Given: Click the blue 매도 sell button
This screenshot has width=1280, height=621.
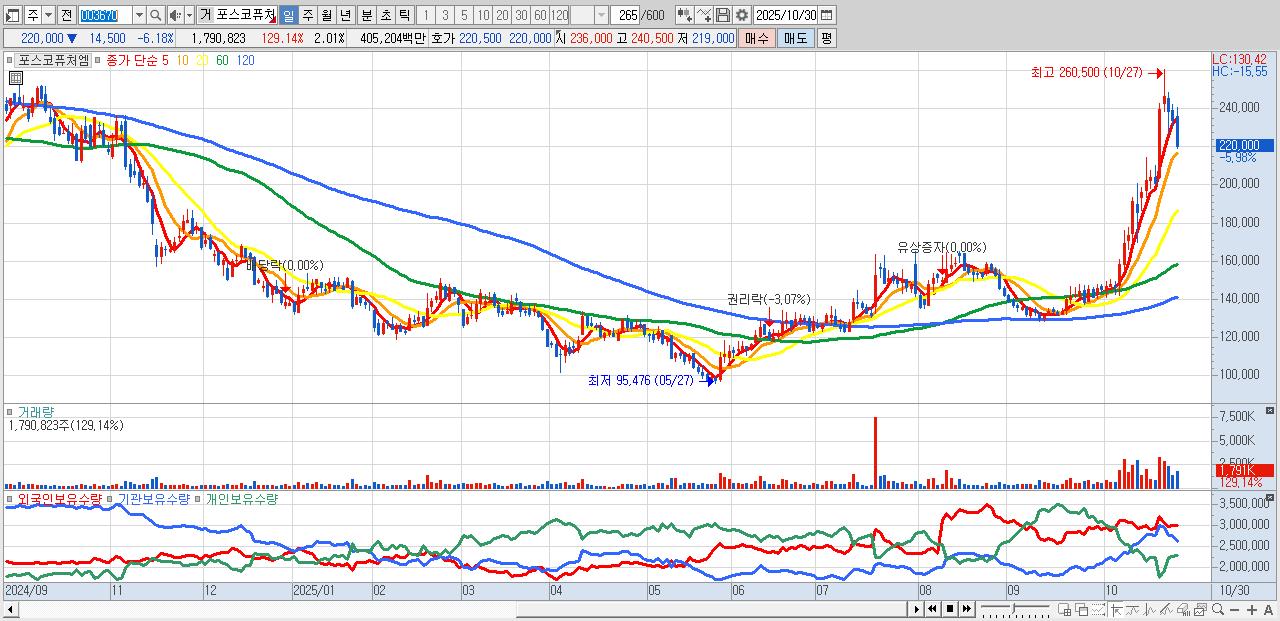Looking at the screenshot, I should (x=796, y=38).
